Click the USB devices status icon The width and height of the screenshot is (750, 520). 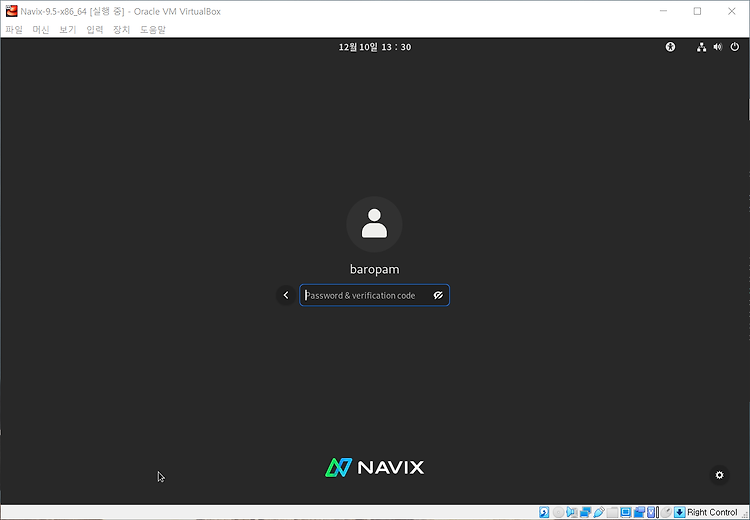(599, 512)
